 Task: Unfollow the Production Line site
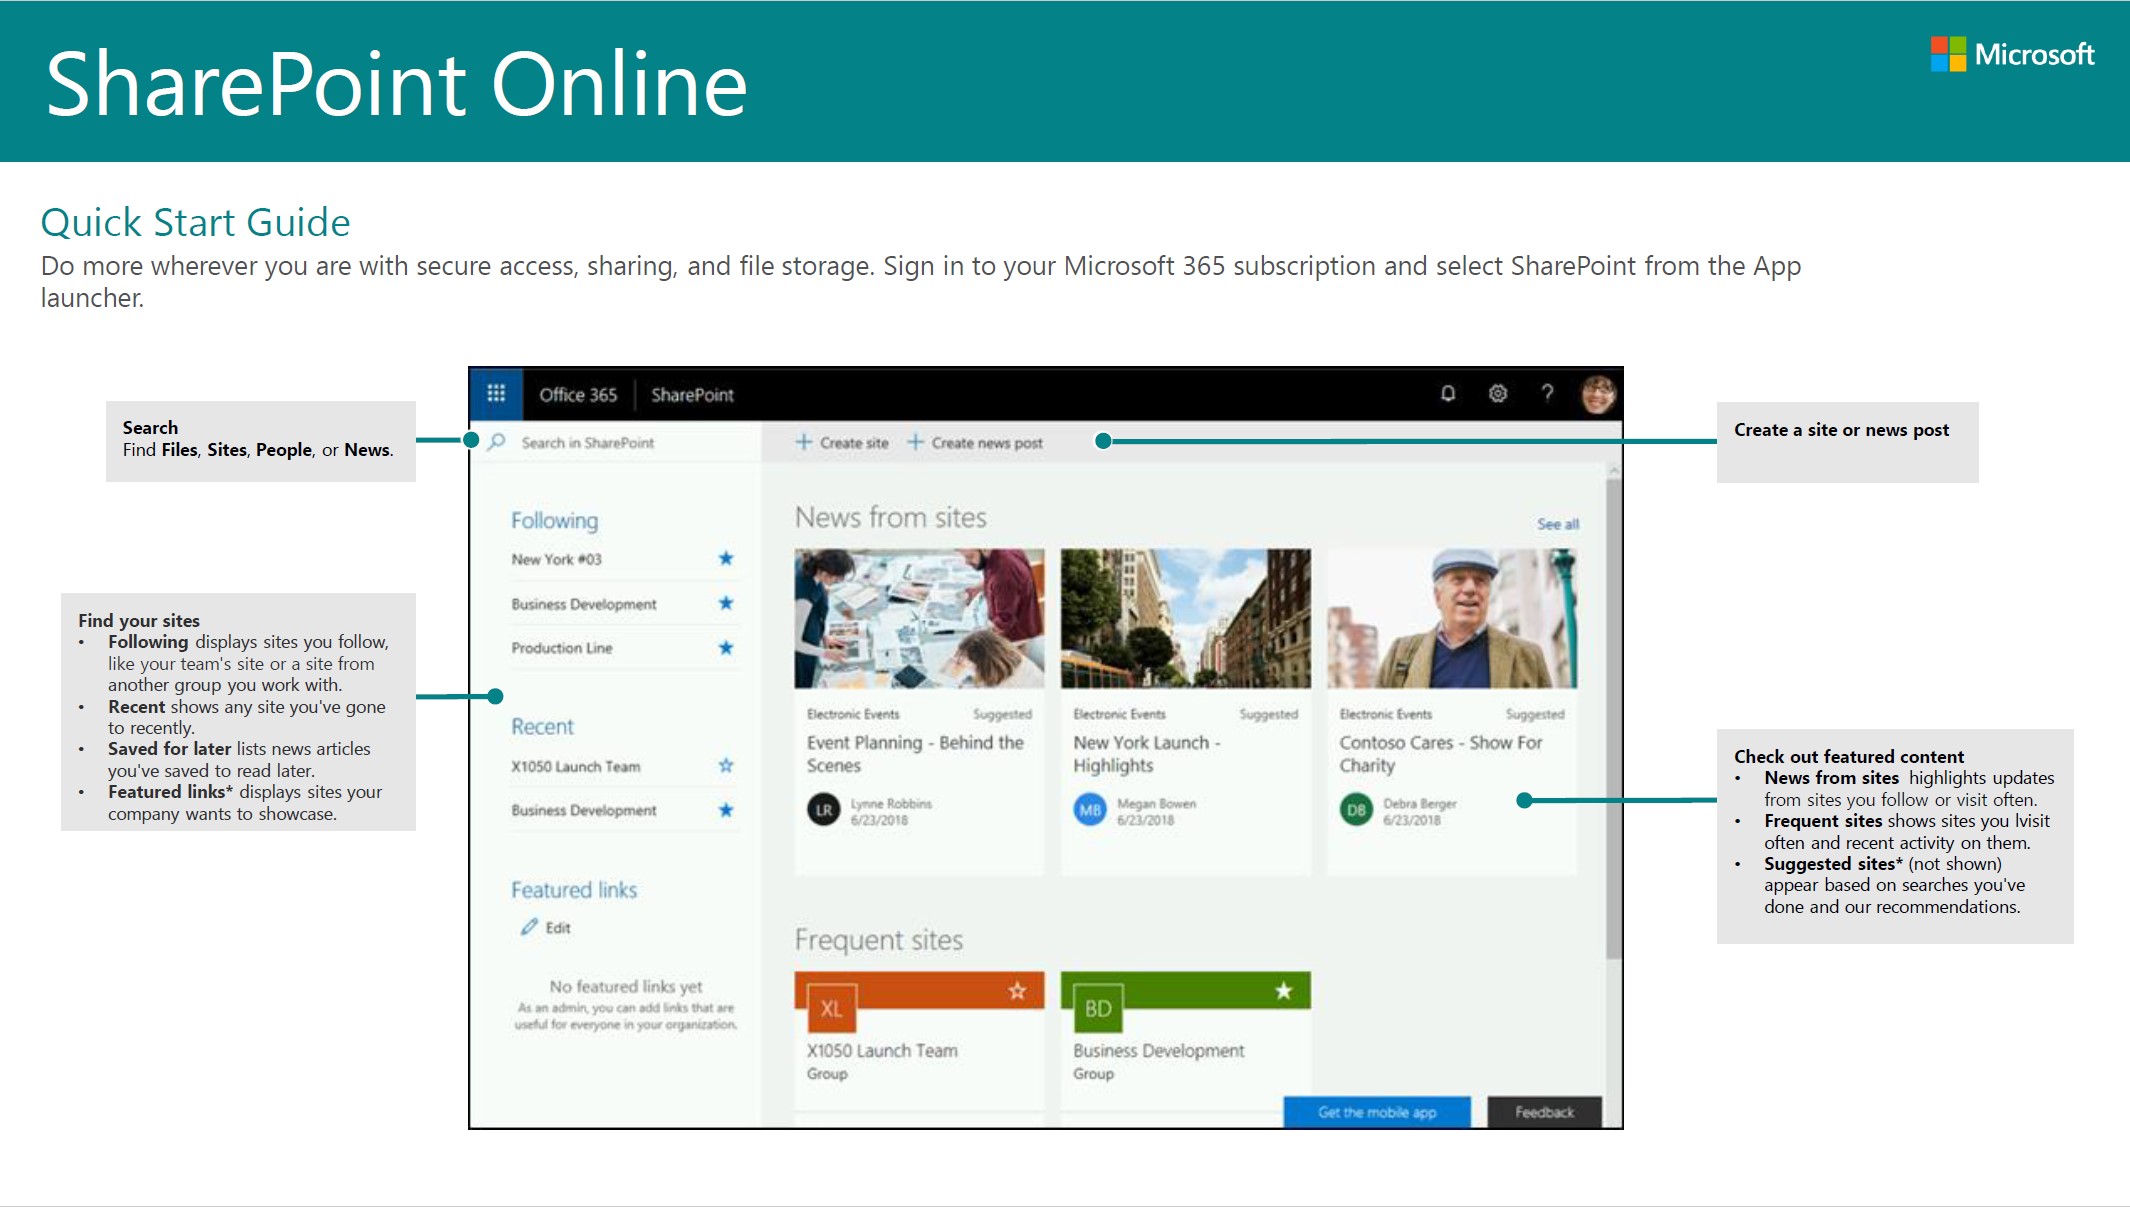point(725,648)
